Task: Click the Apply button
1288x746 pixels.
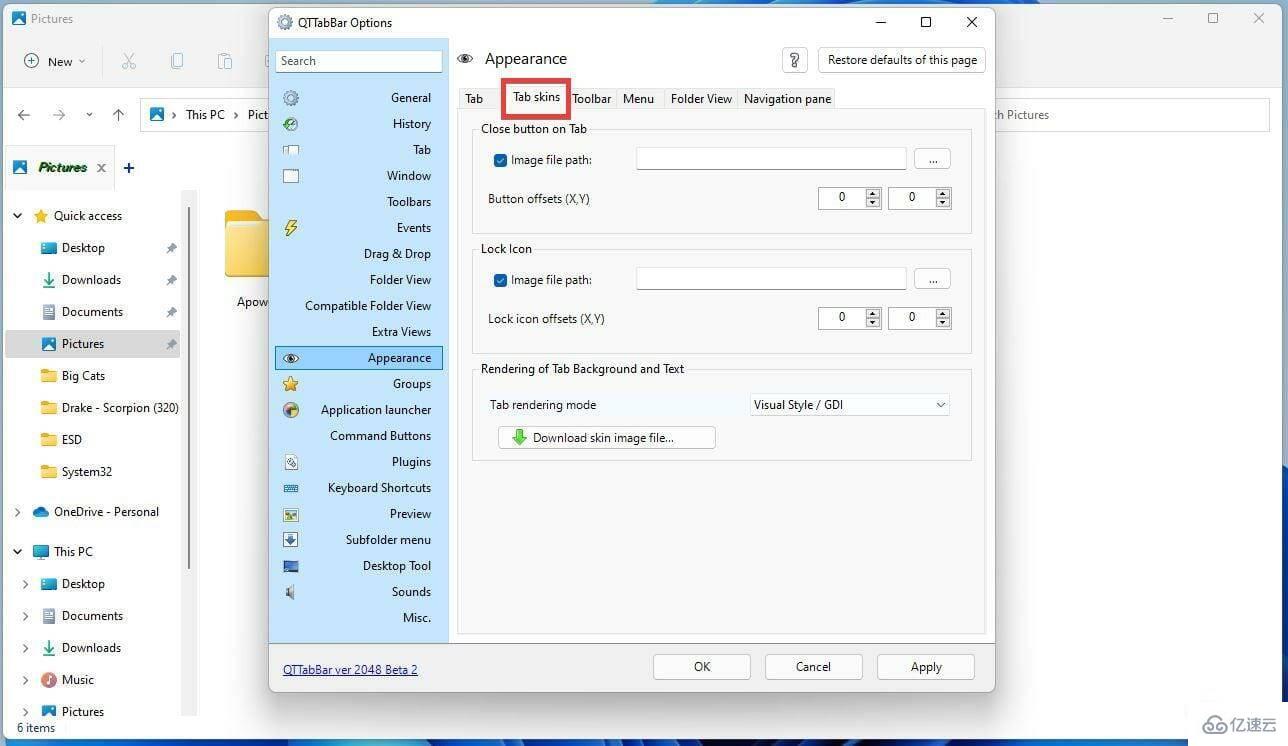Action: point(926,667)
